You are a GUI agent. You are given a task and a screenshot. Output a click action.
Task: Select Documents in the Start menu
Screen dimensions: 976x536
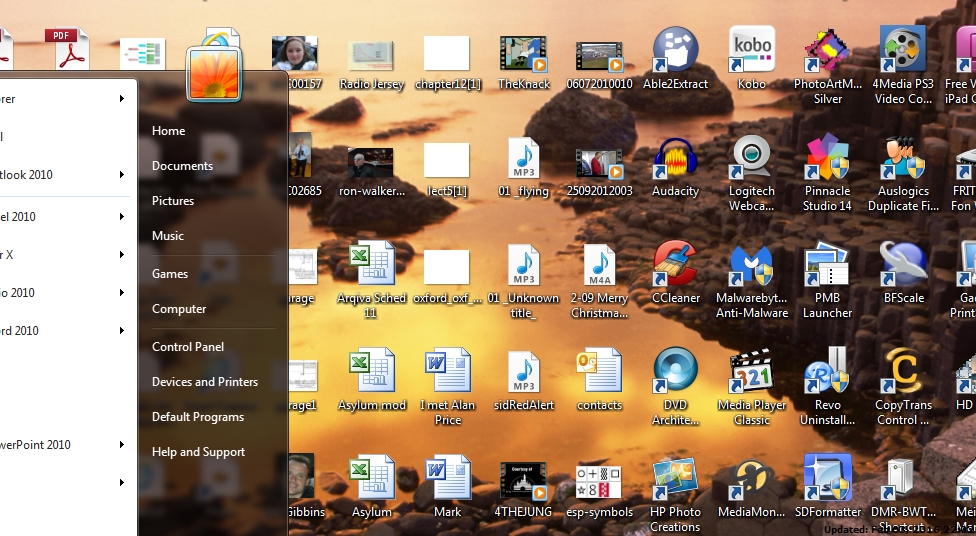pyautogui.click(x=182, y=166)
